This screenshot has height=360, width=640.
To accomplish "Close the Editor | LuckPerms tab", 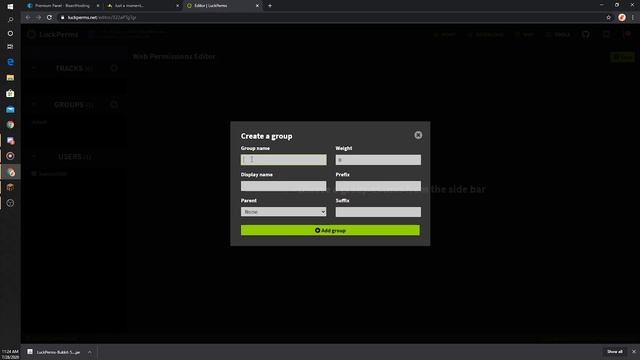I will pos(257,6).
